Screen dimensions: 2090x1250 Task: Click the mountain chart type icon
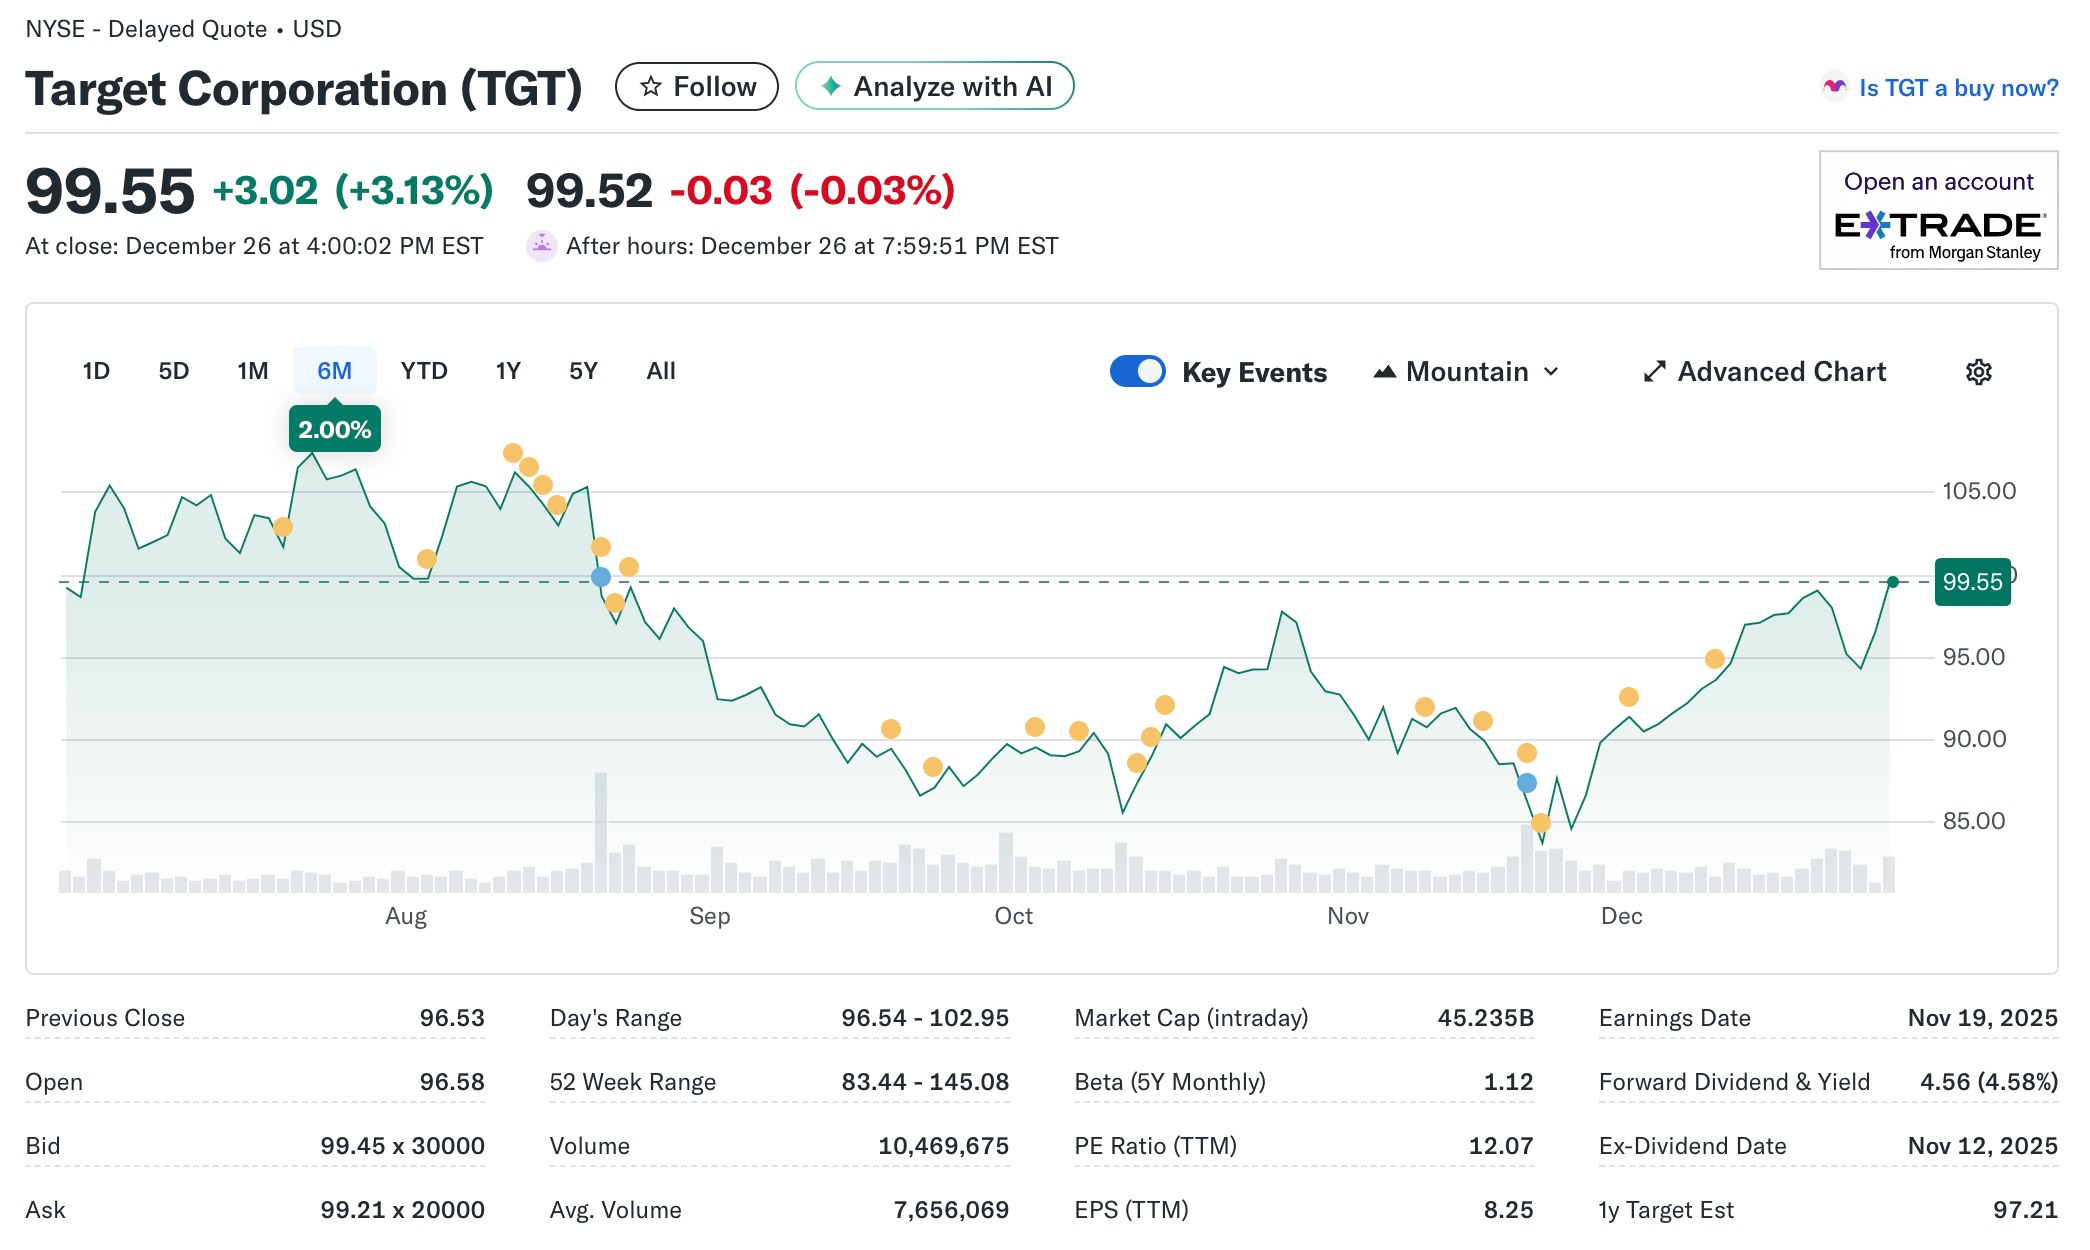click(x=1384, y=372)
